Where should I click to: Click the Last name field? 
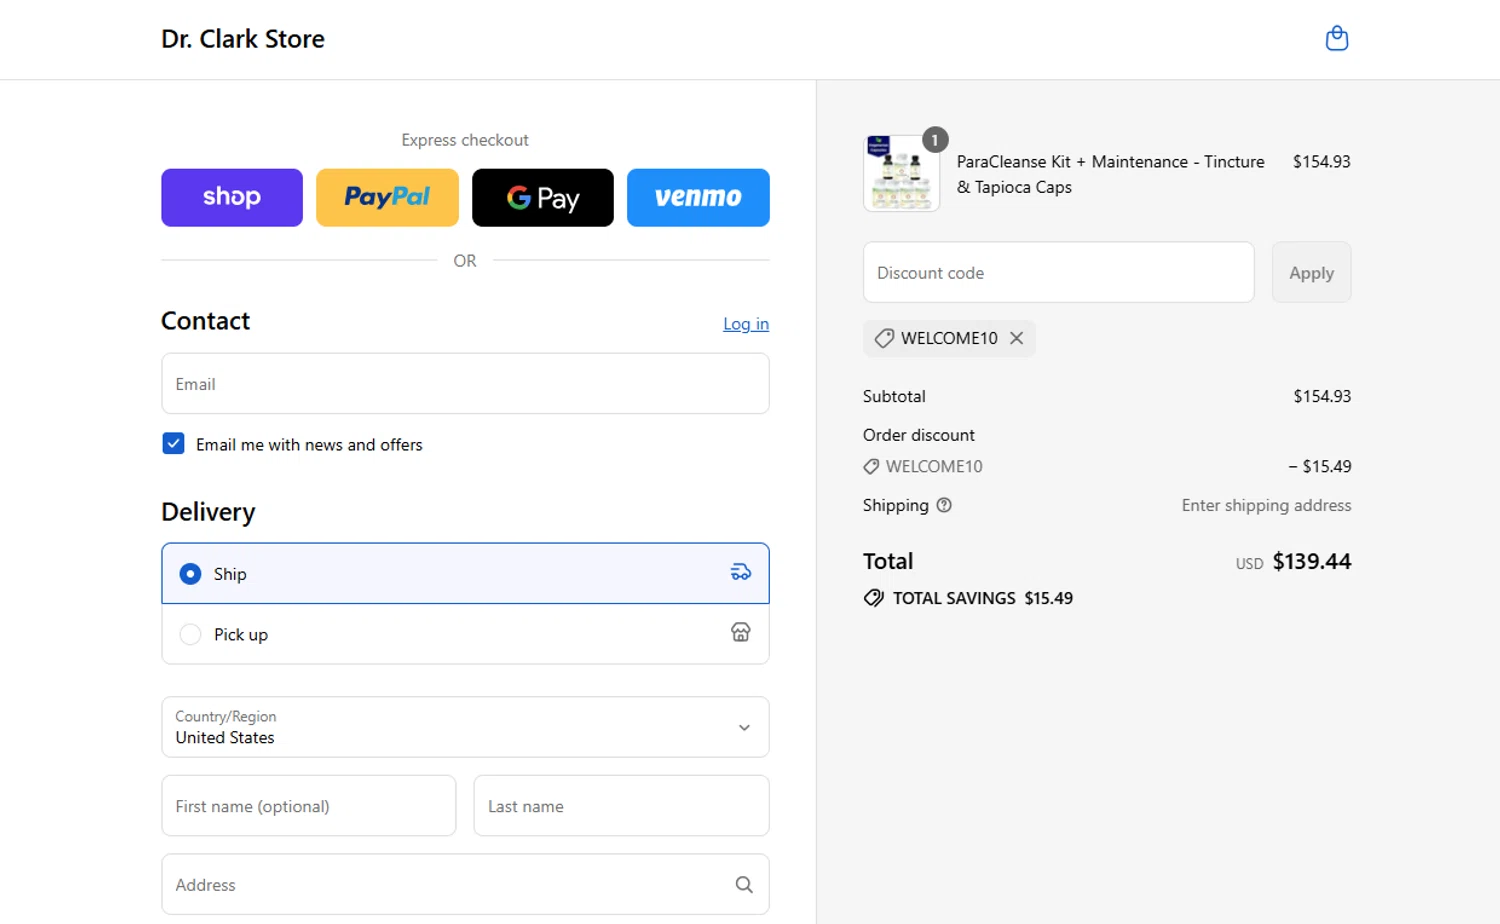621,805
